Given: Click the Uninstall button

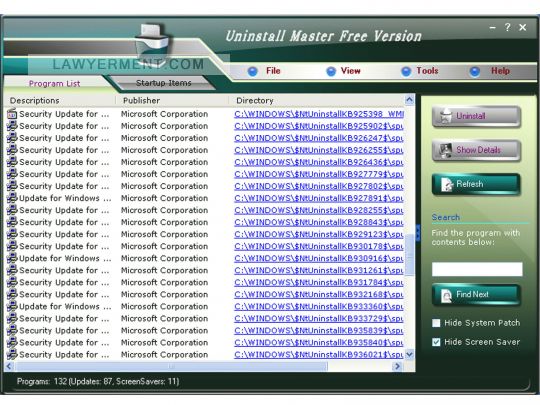Looking at the screenshot, I should 476,116.
